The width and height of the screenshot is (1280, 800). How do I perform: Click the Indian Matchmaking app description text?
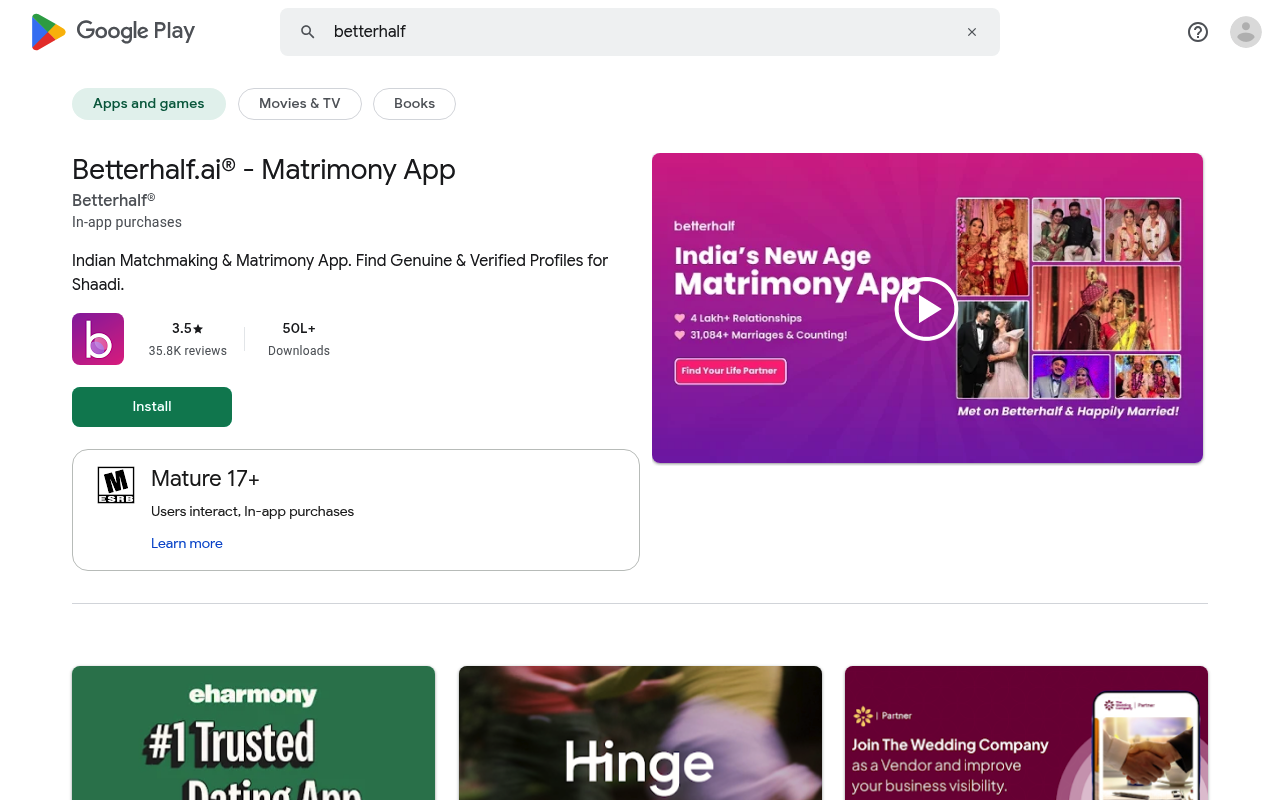pyautogui.click(x=340, y=272)
